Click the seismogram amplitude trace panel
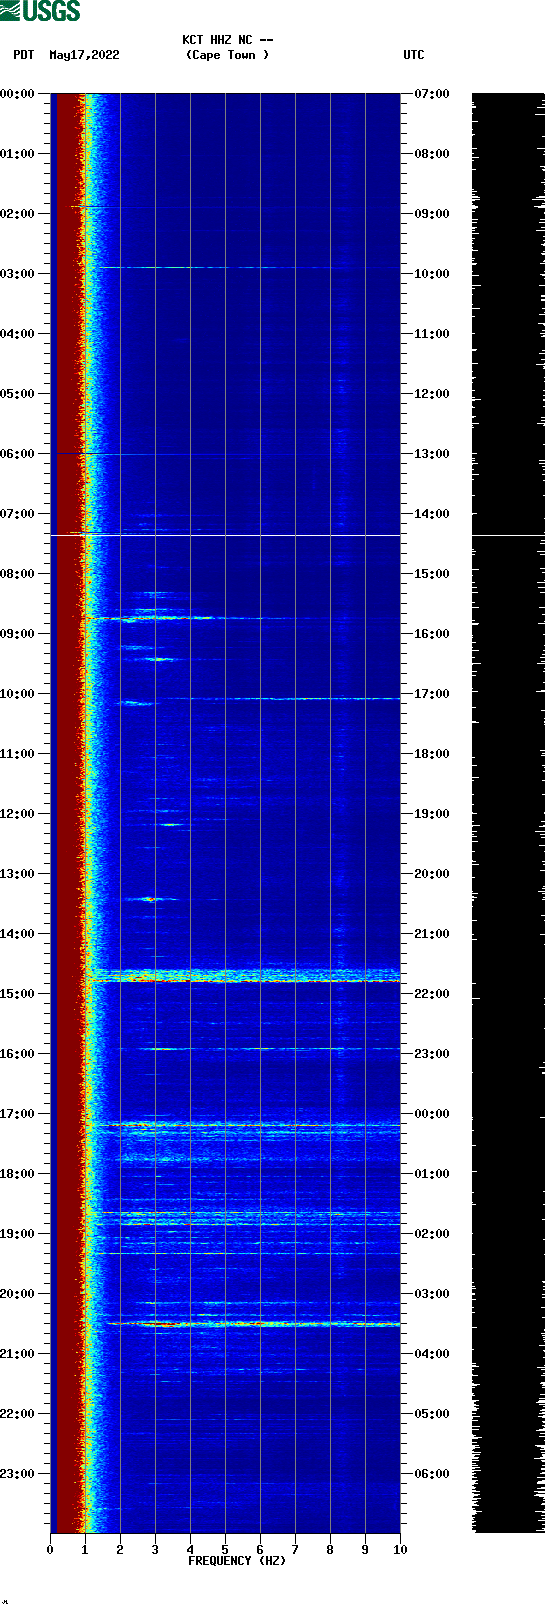This screenshot has width=552, height=1613. (508, 813)
